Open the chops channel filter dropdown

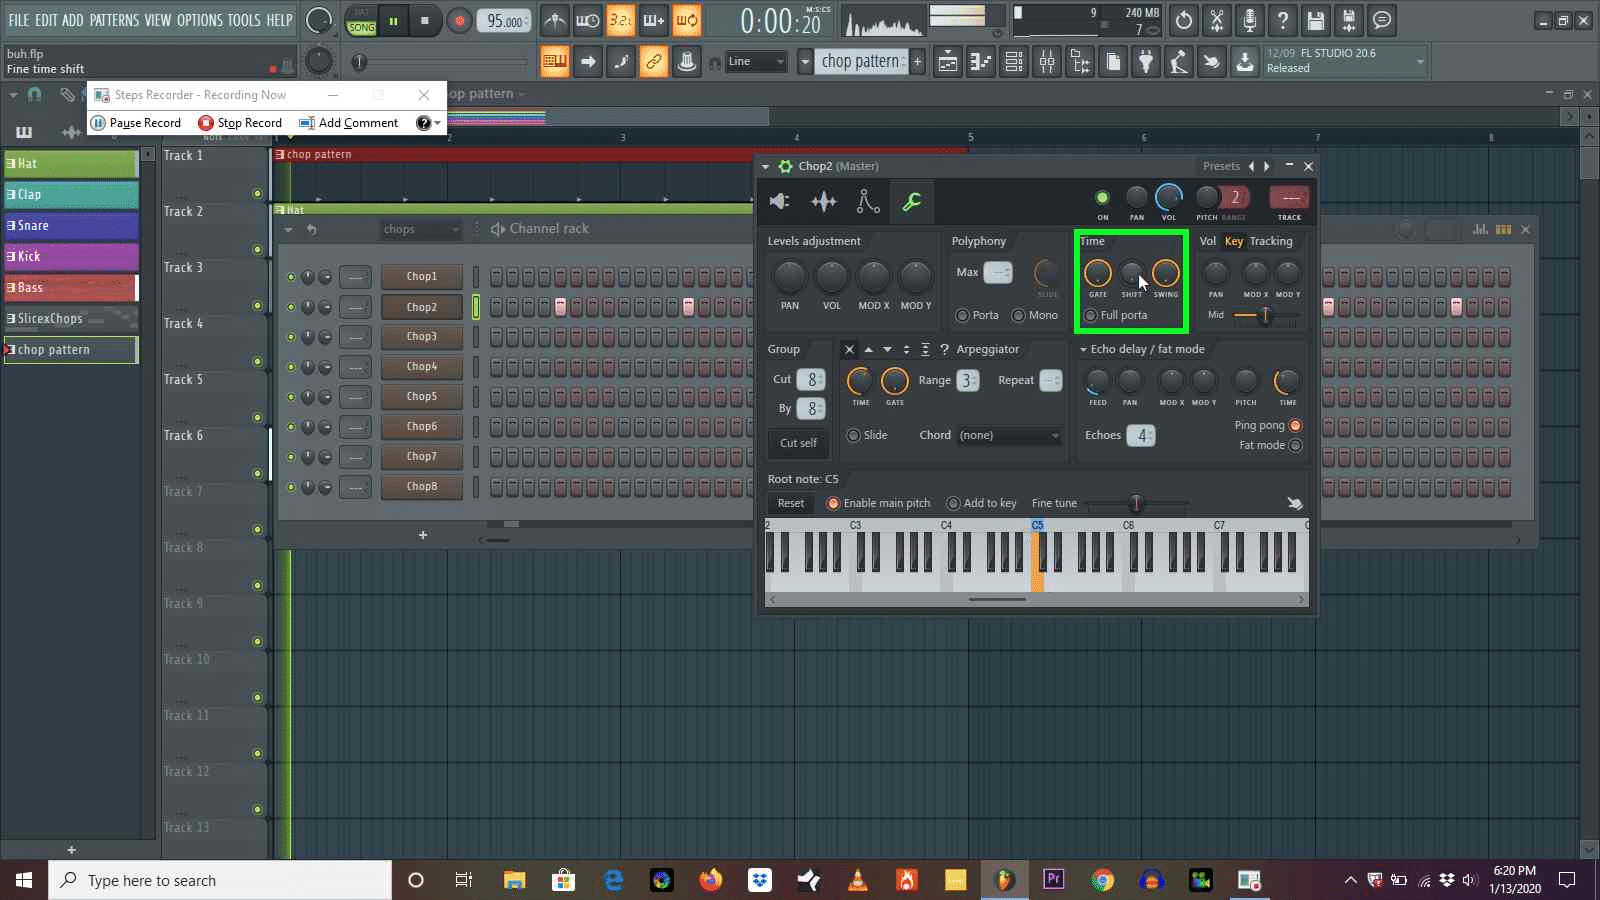coord(420,229)
